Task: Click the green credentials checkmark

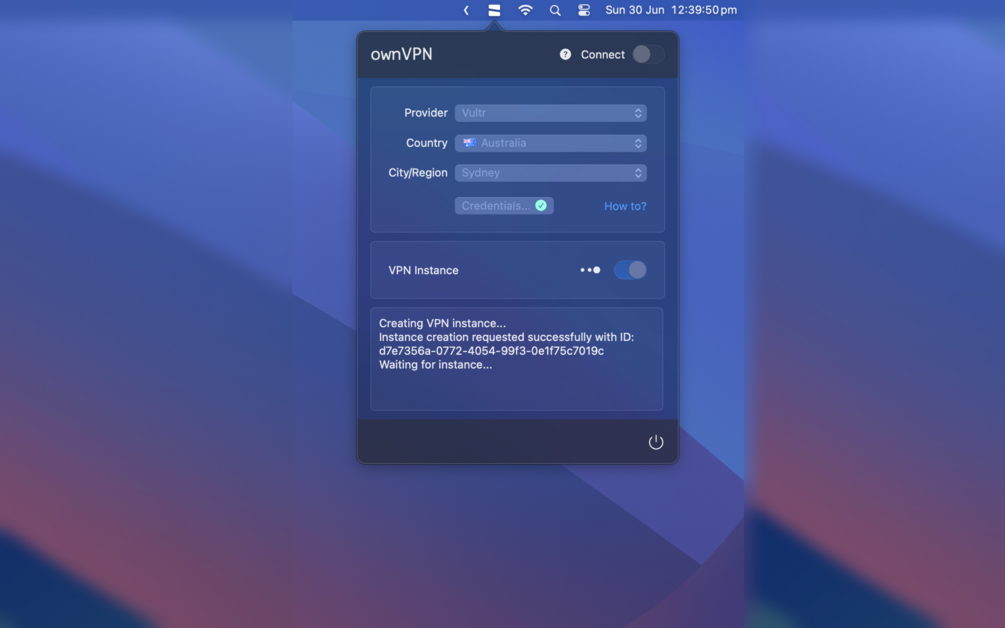Action: (x=541, y=206)
